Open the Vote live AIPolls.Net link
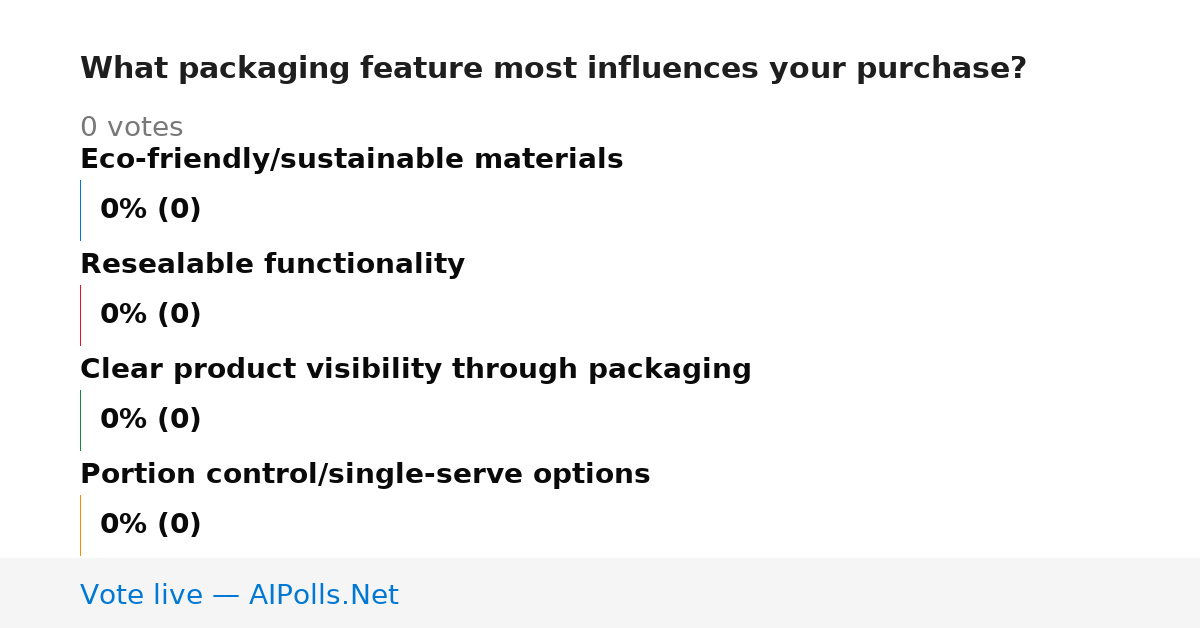Image resolution: width=1200 pixels, height=628 pixels. [x=239, y=595]
